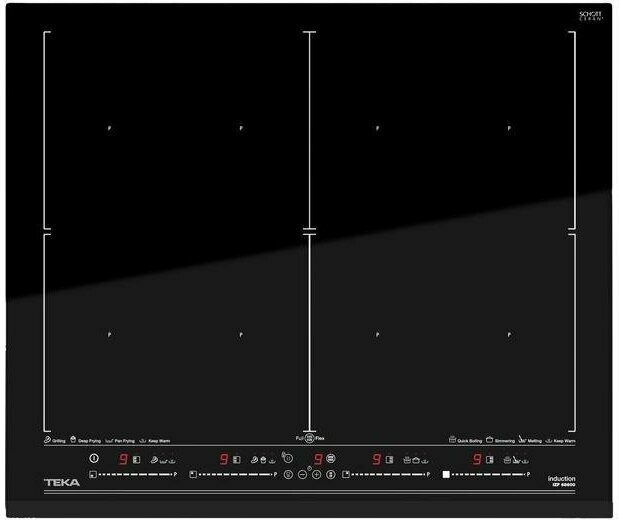Select the Simmering function icon
This screenshot has height=520, width=619.
(x=489, y=440)
